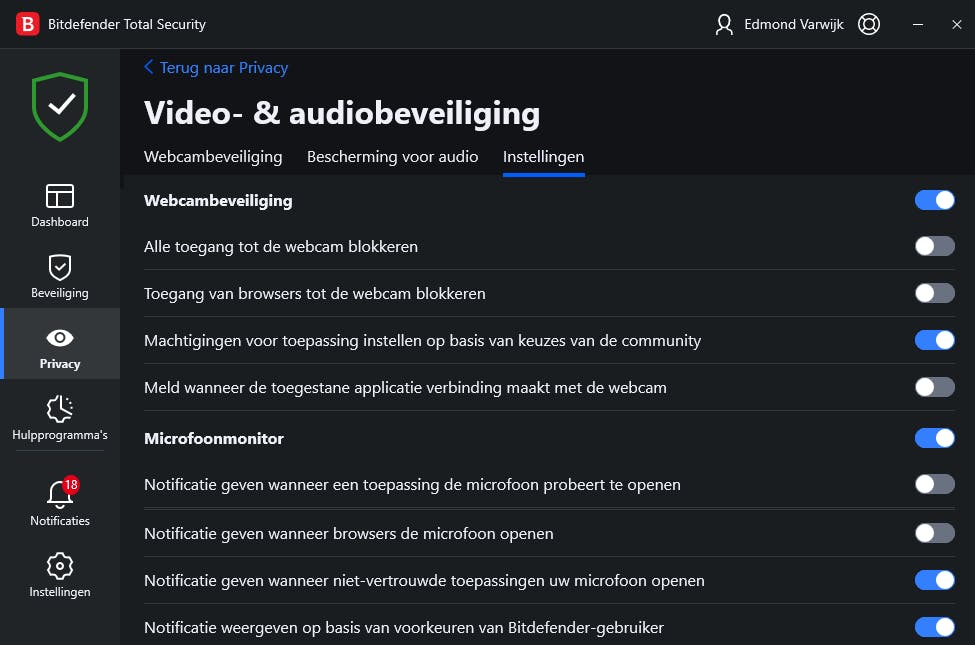Disable the Webcambeveiliging main toggle
The width and height of the screenshot is (975, 645).
[934, 200]
